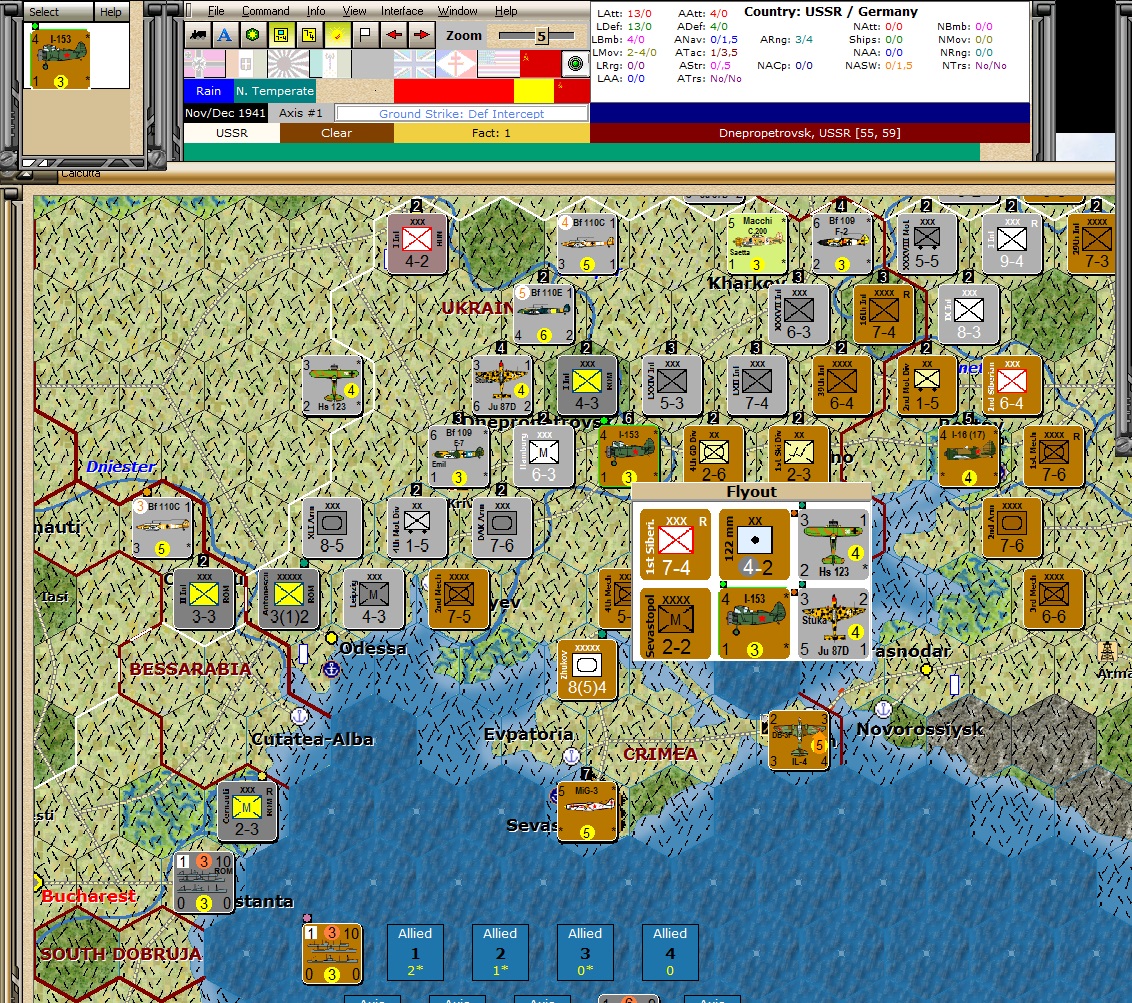1132x1003 pixels.
Task: Open the View menu
Action: [354, 11]
